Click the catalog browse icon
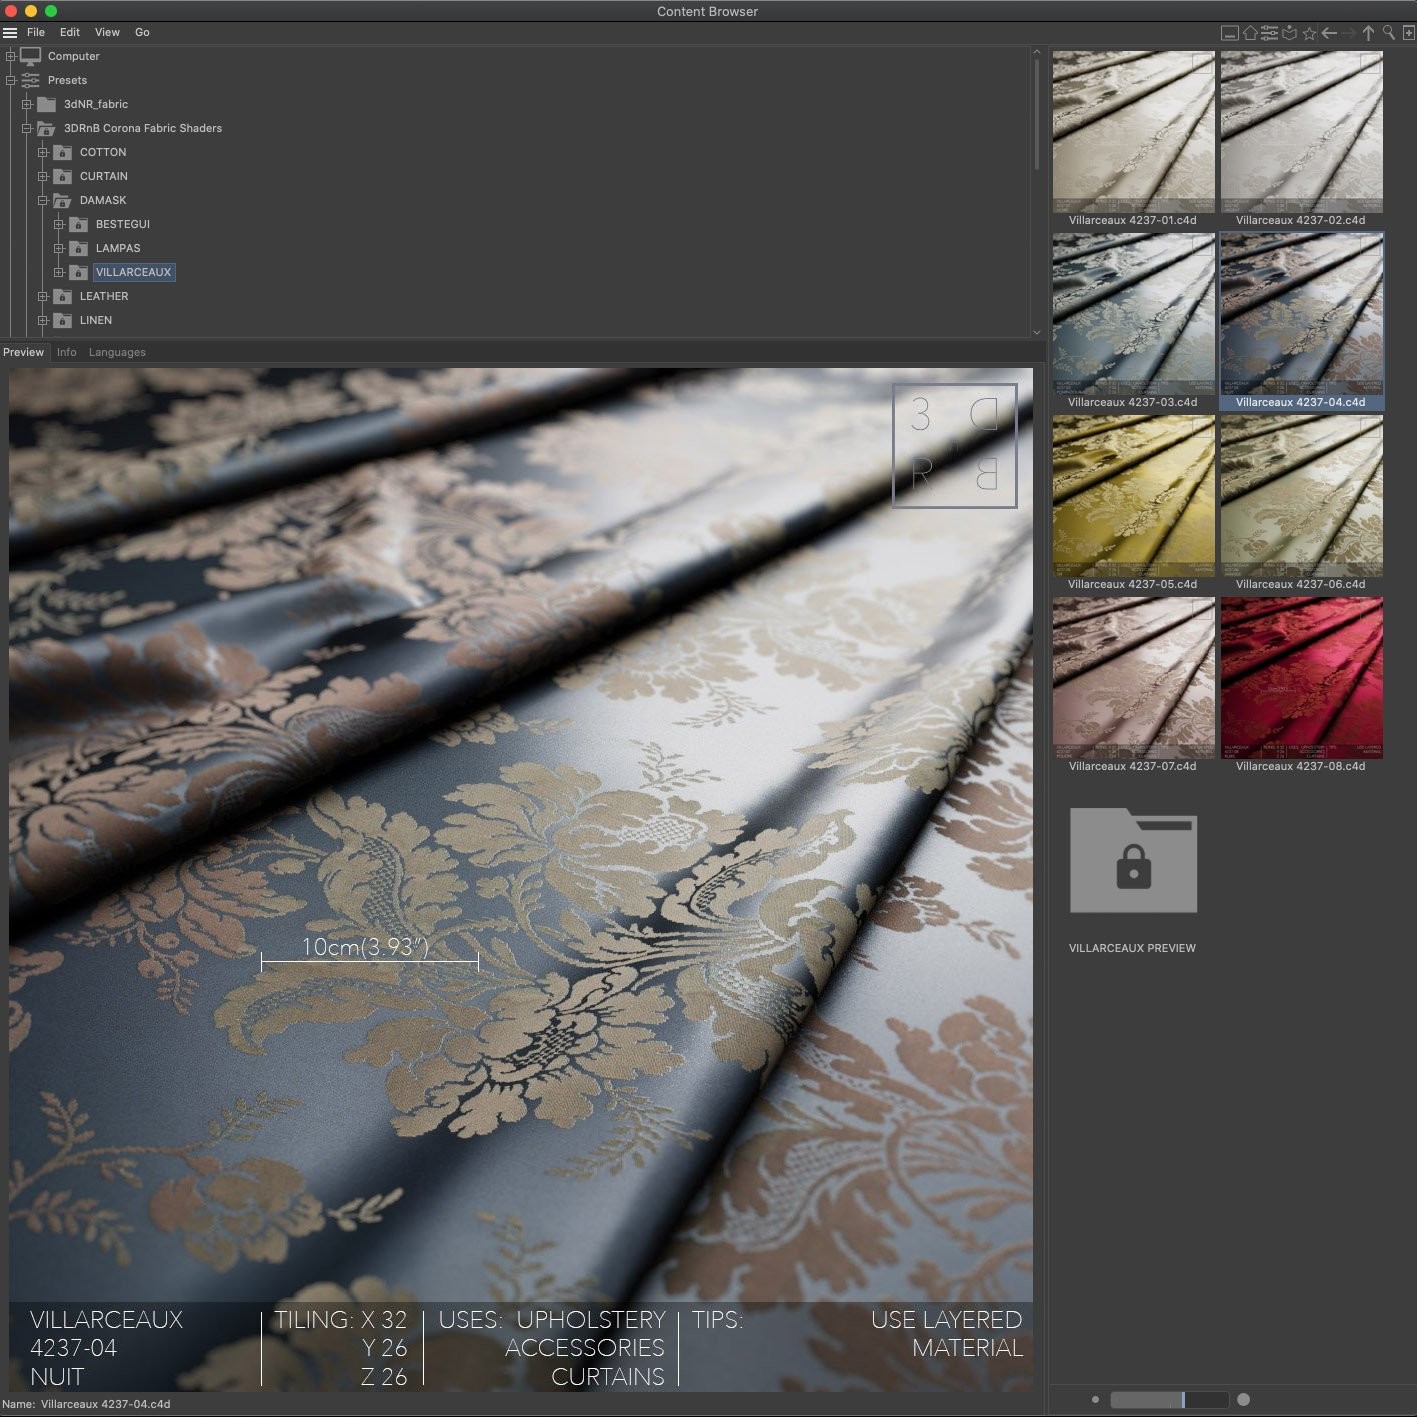Viewport: 1417px width, 1417px height. click(x=1289, y=32)
